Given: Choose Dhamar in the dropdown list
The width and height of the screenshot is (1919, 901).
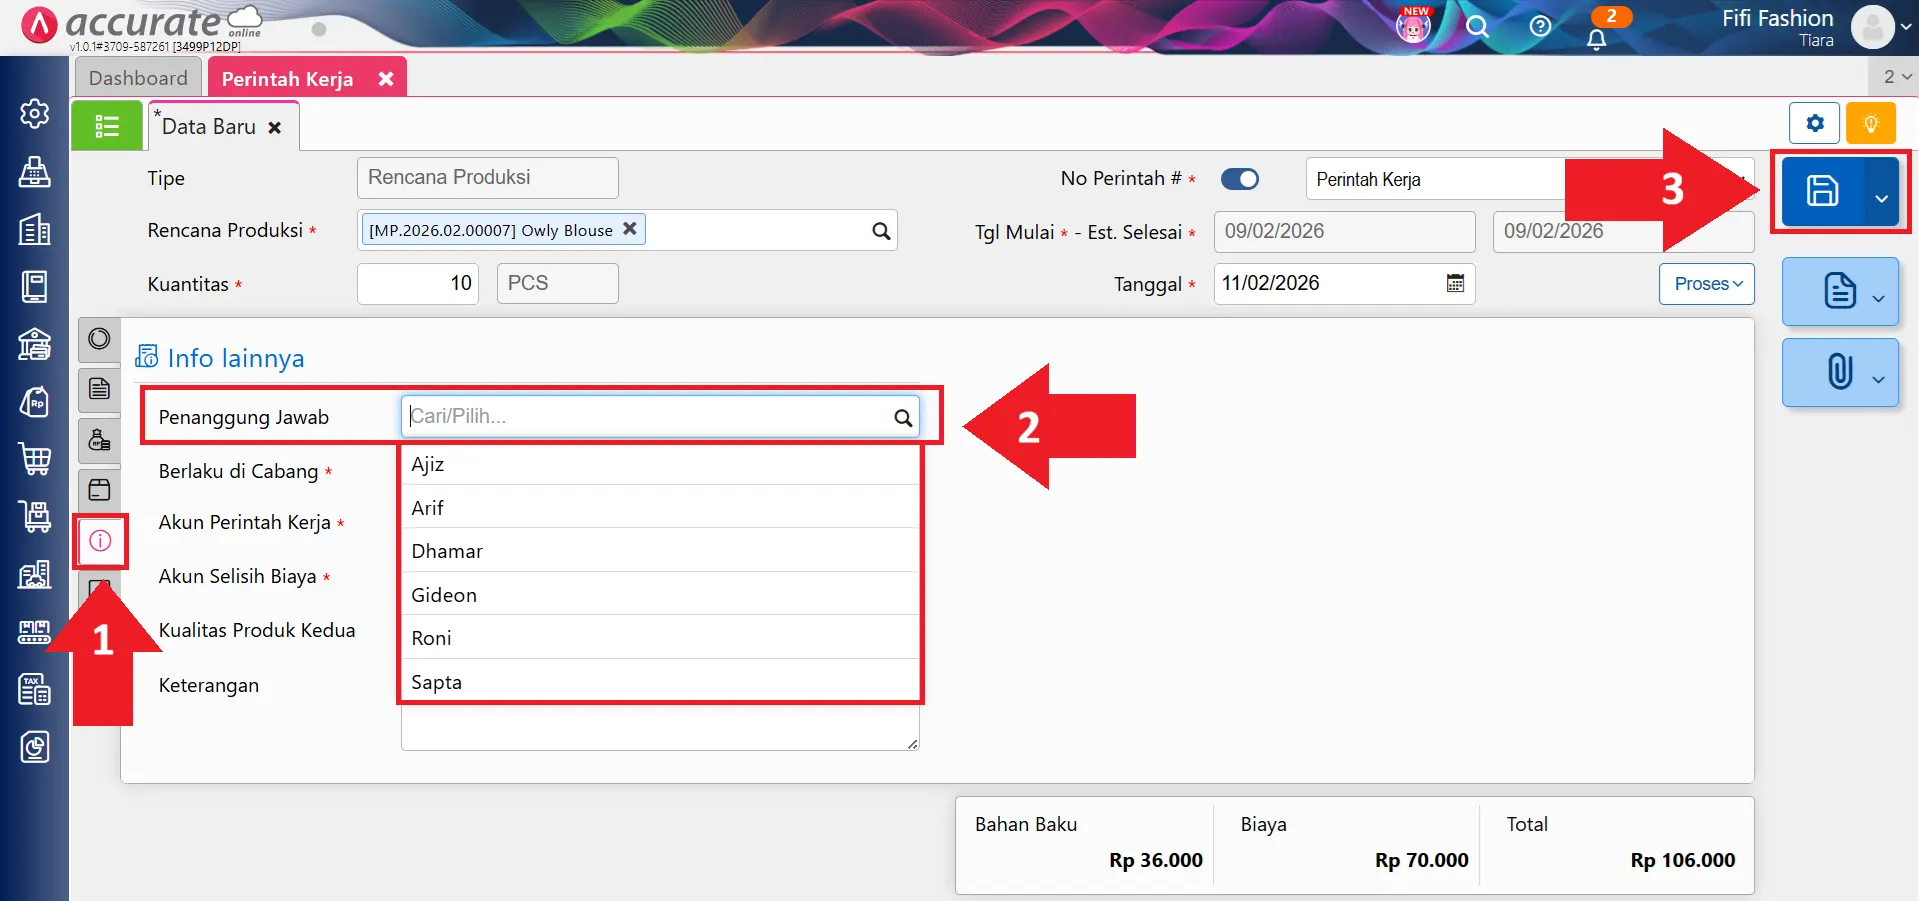Looking at the screenshot, I should 447,551.
